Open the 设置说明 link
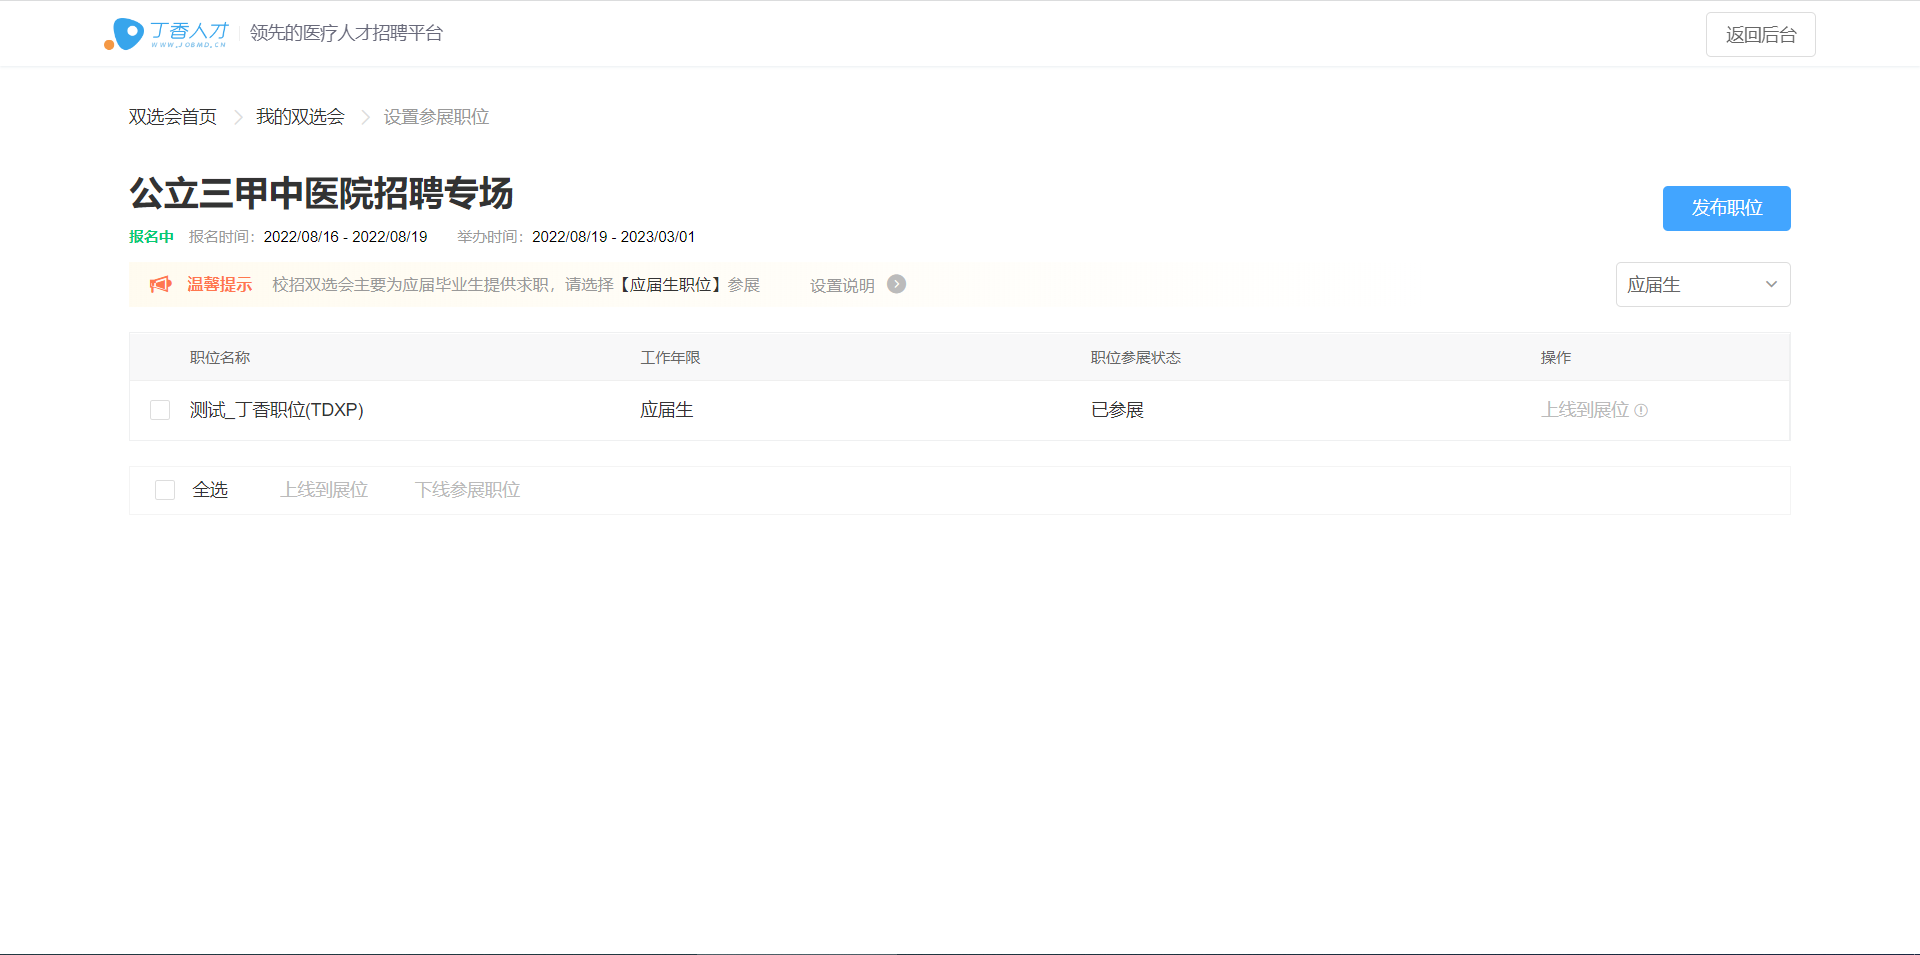This screenshot has width=1920, height=955. pyautogui.click(x=842, y=286)
